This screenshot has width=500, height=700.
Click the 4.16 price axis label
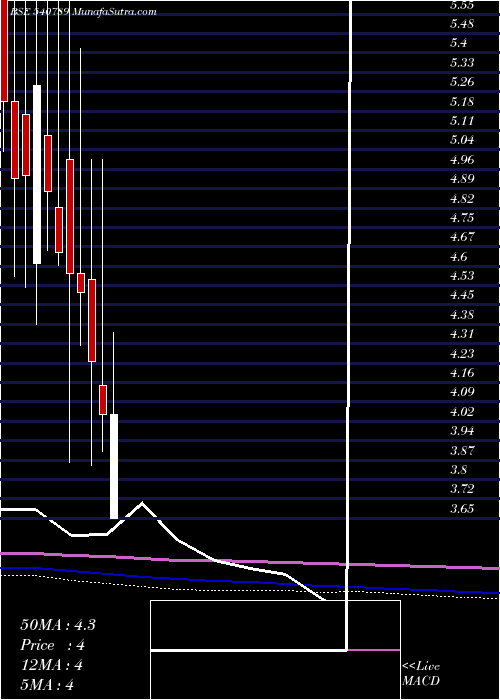462,373
